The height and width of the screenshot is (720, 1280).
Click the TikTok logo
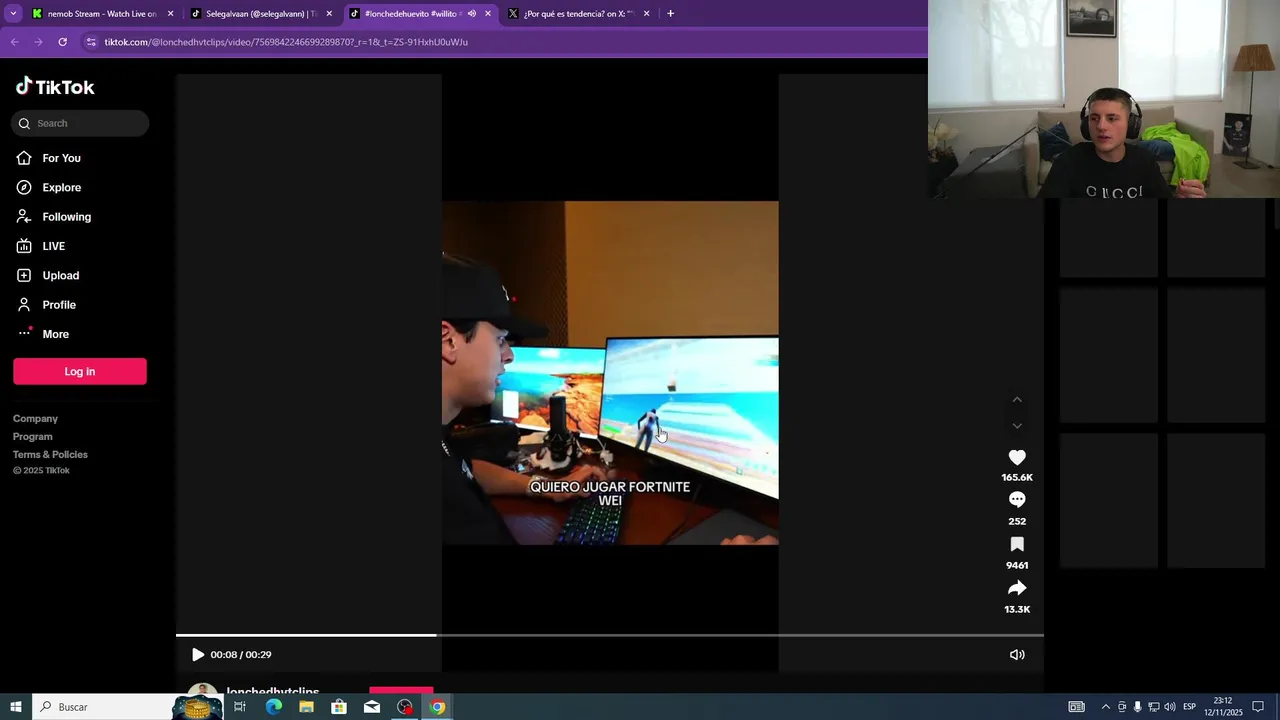pyautogui.click(x=55, y=87)
